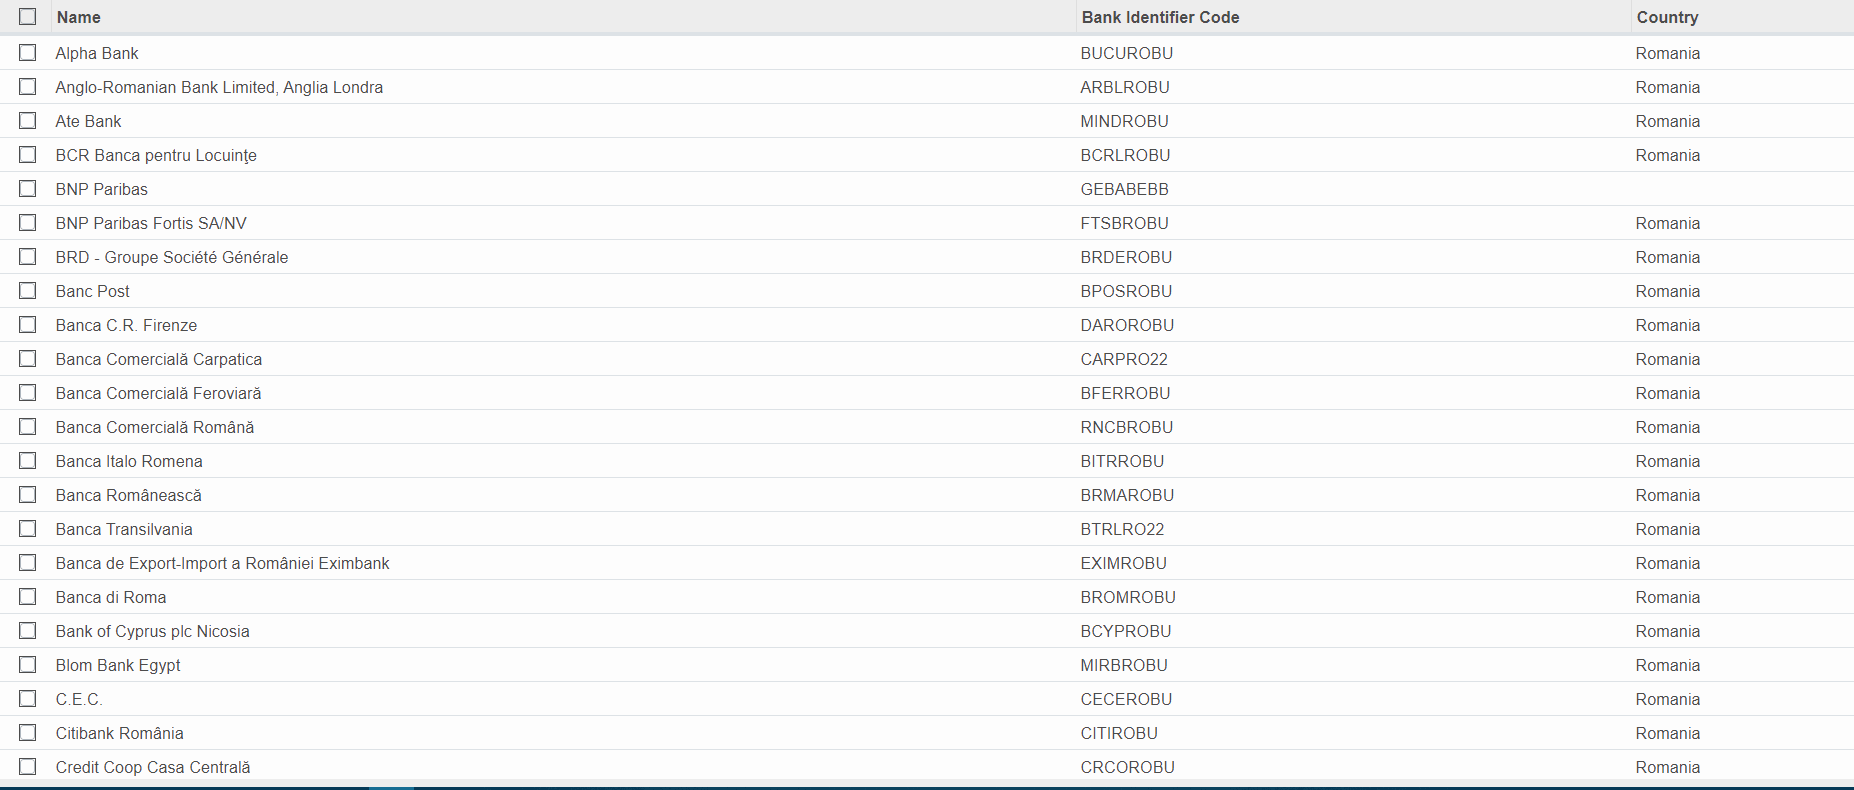The height and width of the screenshot is (790, 1854).
Task: Select the BCR Banca pentru Locuințe checkbox
Action: point(27,155)
